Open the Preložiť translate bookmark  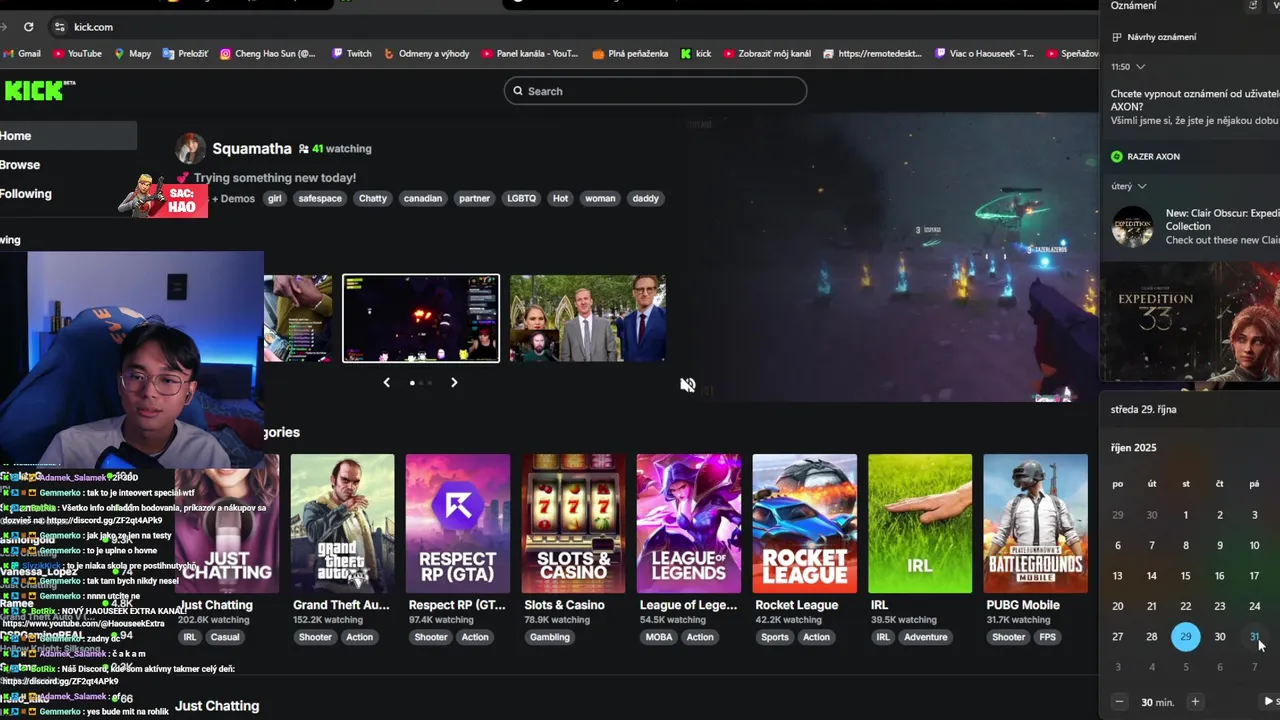point(185,54)
